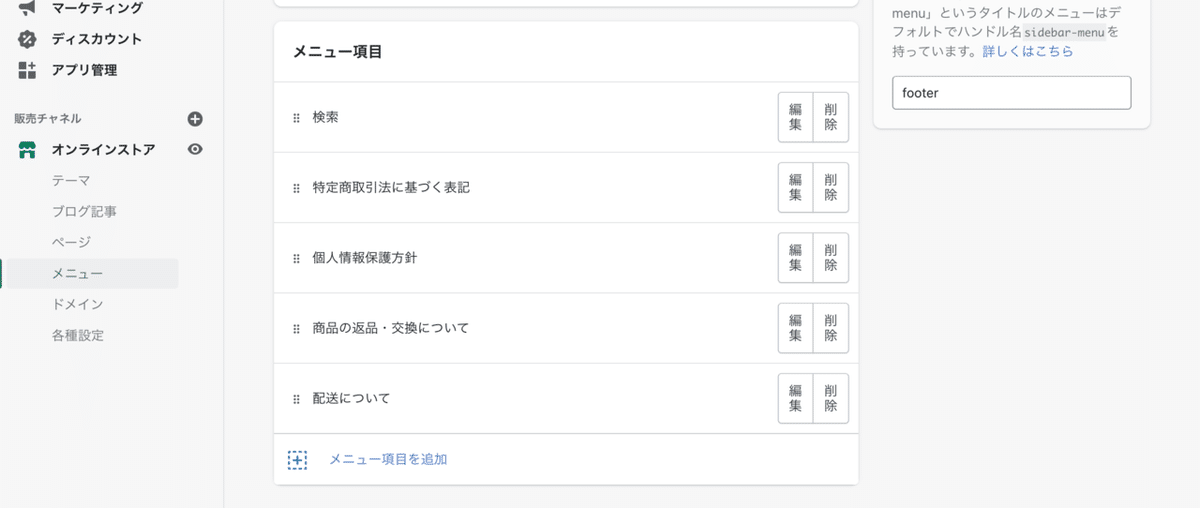Preview online store with eye icon
The image size is (1200, 508).
(x=195, y=150)
